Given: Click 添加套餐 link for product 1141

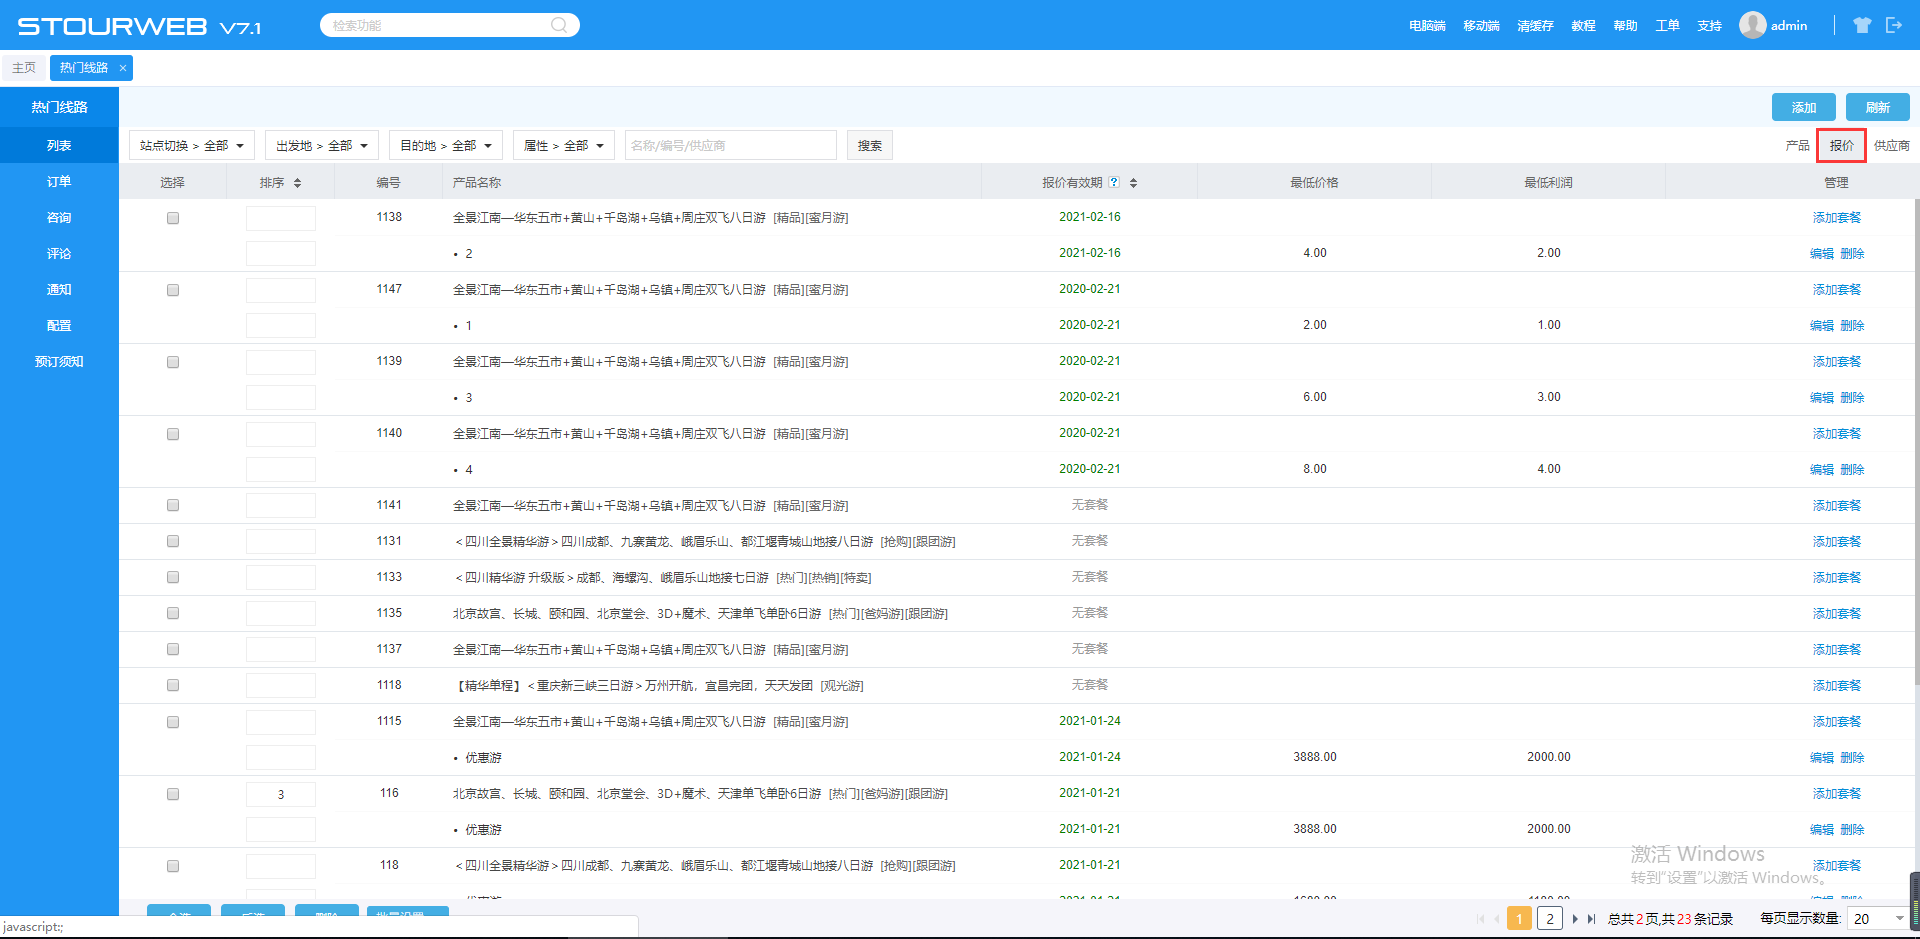Looking at the screenshot, I should (1836, 506).
